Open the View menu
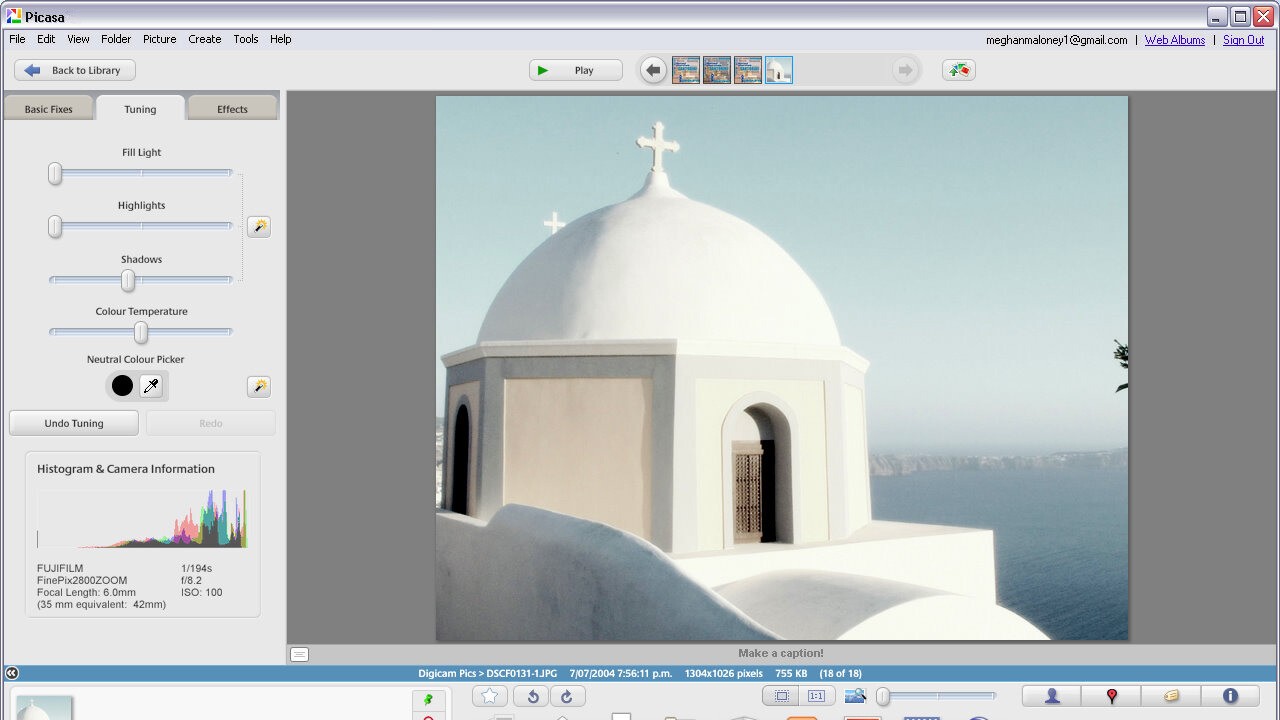1280x720 pixels. [78, 39]
